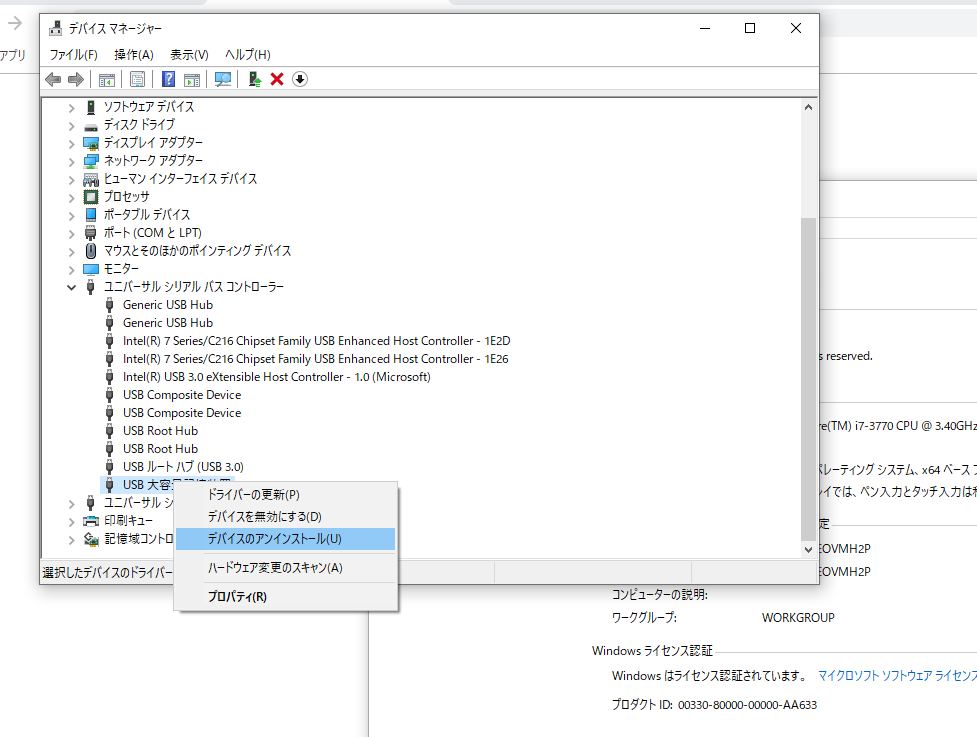977x737 pixels.
Task: Expand the ディスプレイ アダプター category
Action: [x=70, y=142]
